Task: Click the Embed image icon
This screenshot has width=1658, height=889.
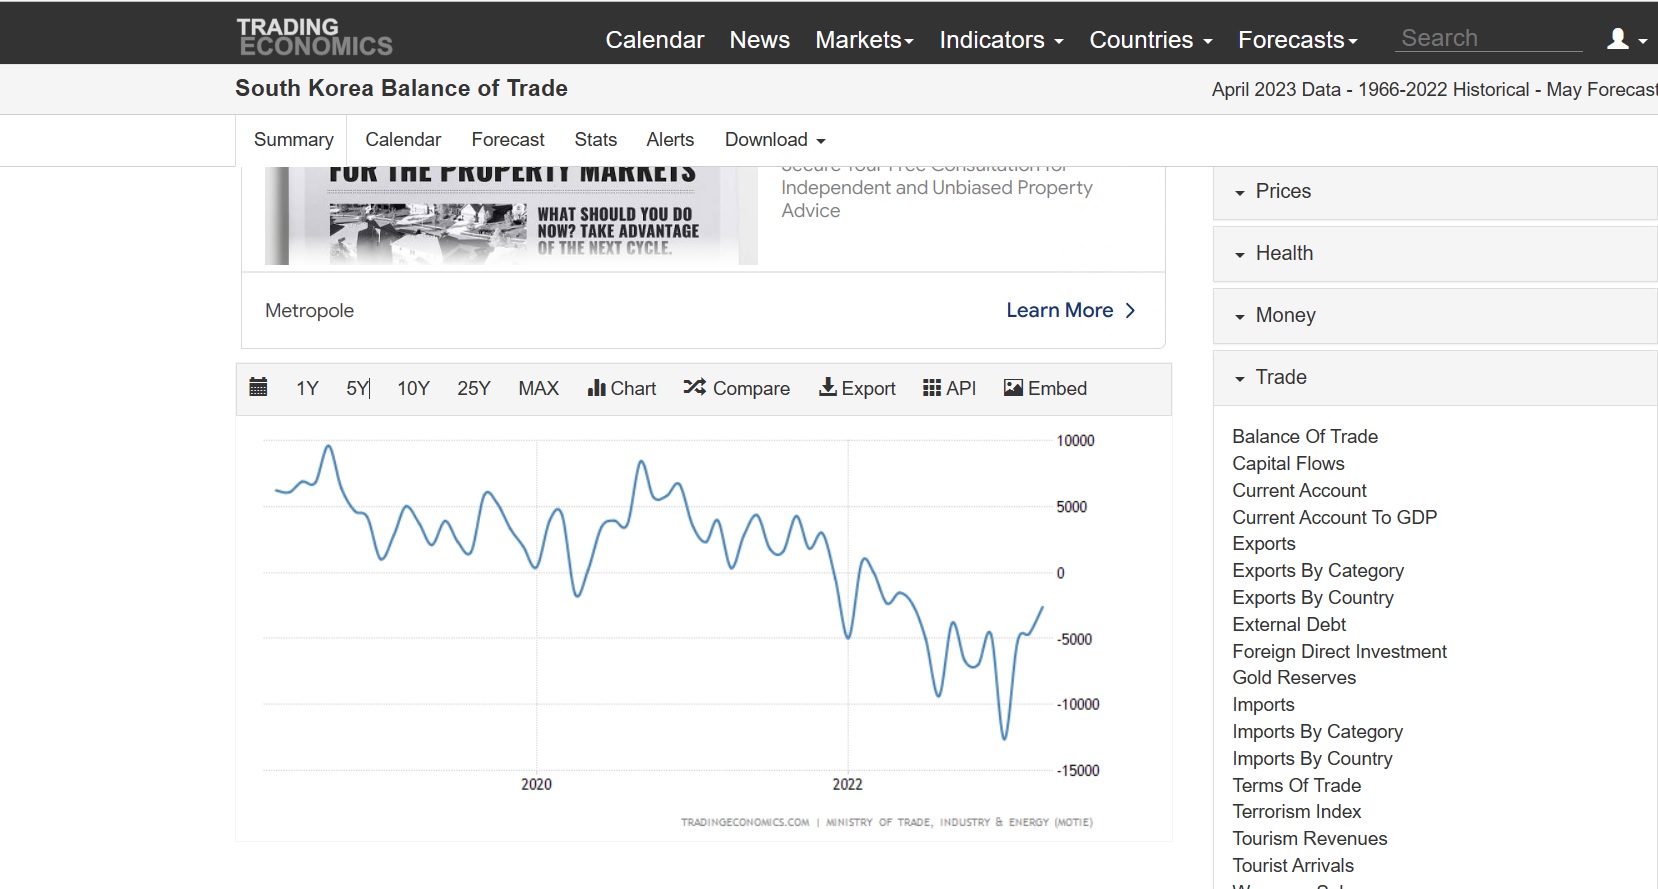Action: point(1013,388)
